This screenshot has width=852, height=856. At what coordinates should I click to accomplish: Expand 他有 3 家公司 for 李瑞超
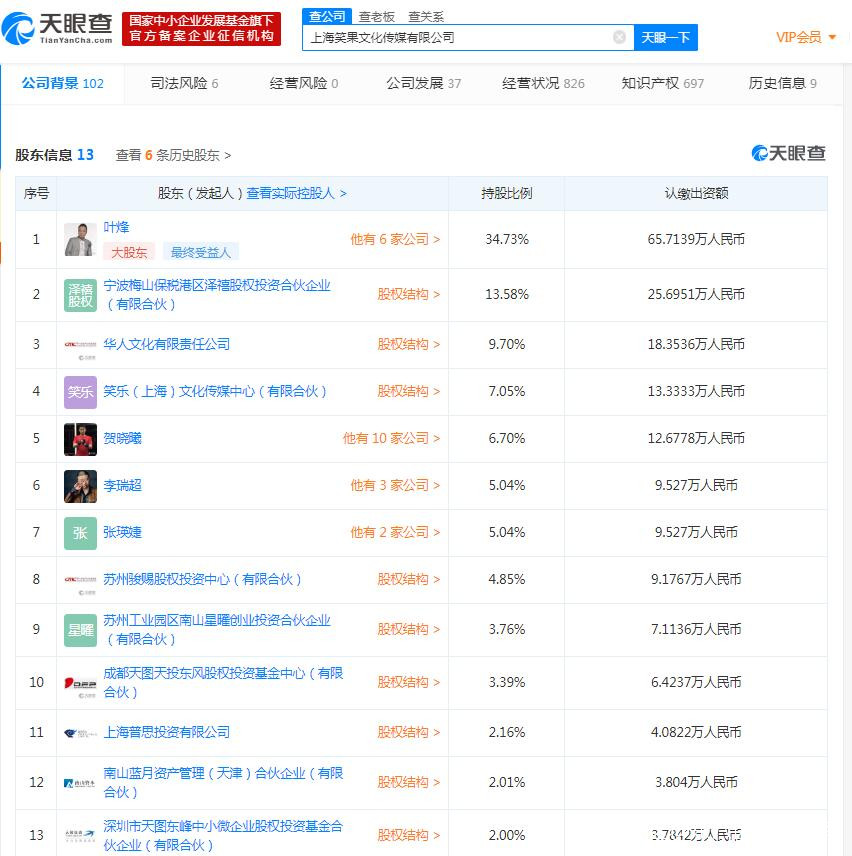click(x=395, y=485)
